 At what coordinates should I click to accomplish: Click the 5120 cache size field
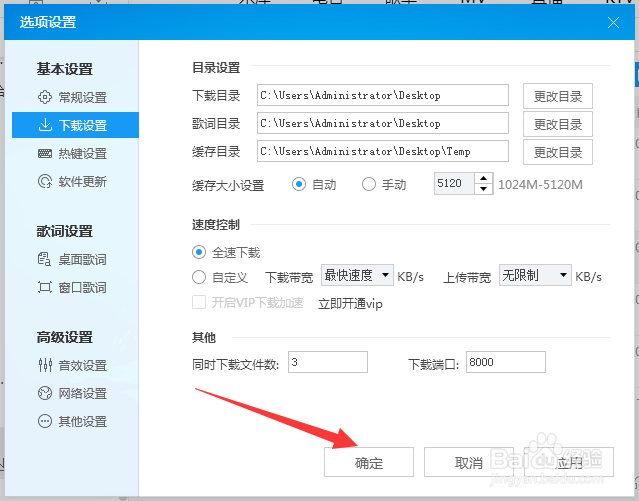coord(454,183)
